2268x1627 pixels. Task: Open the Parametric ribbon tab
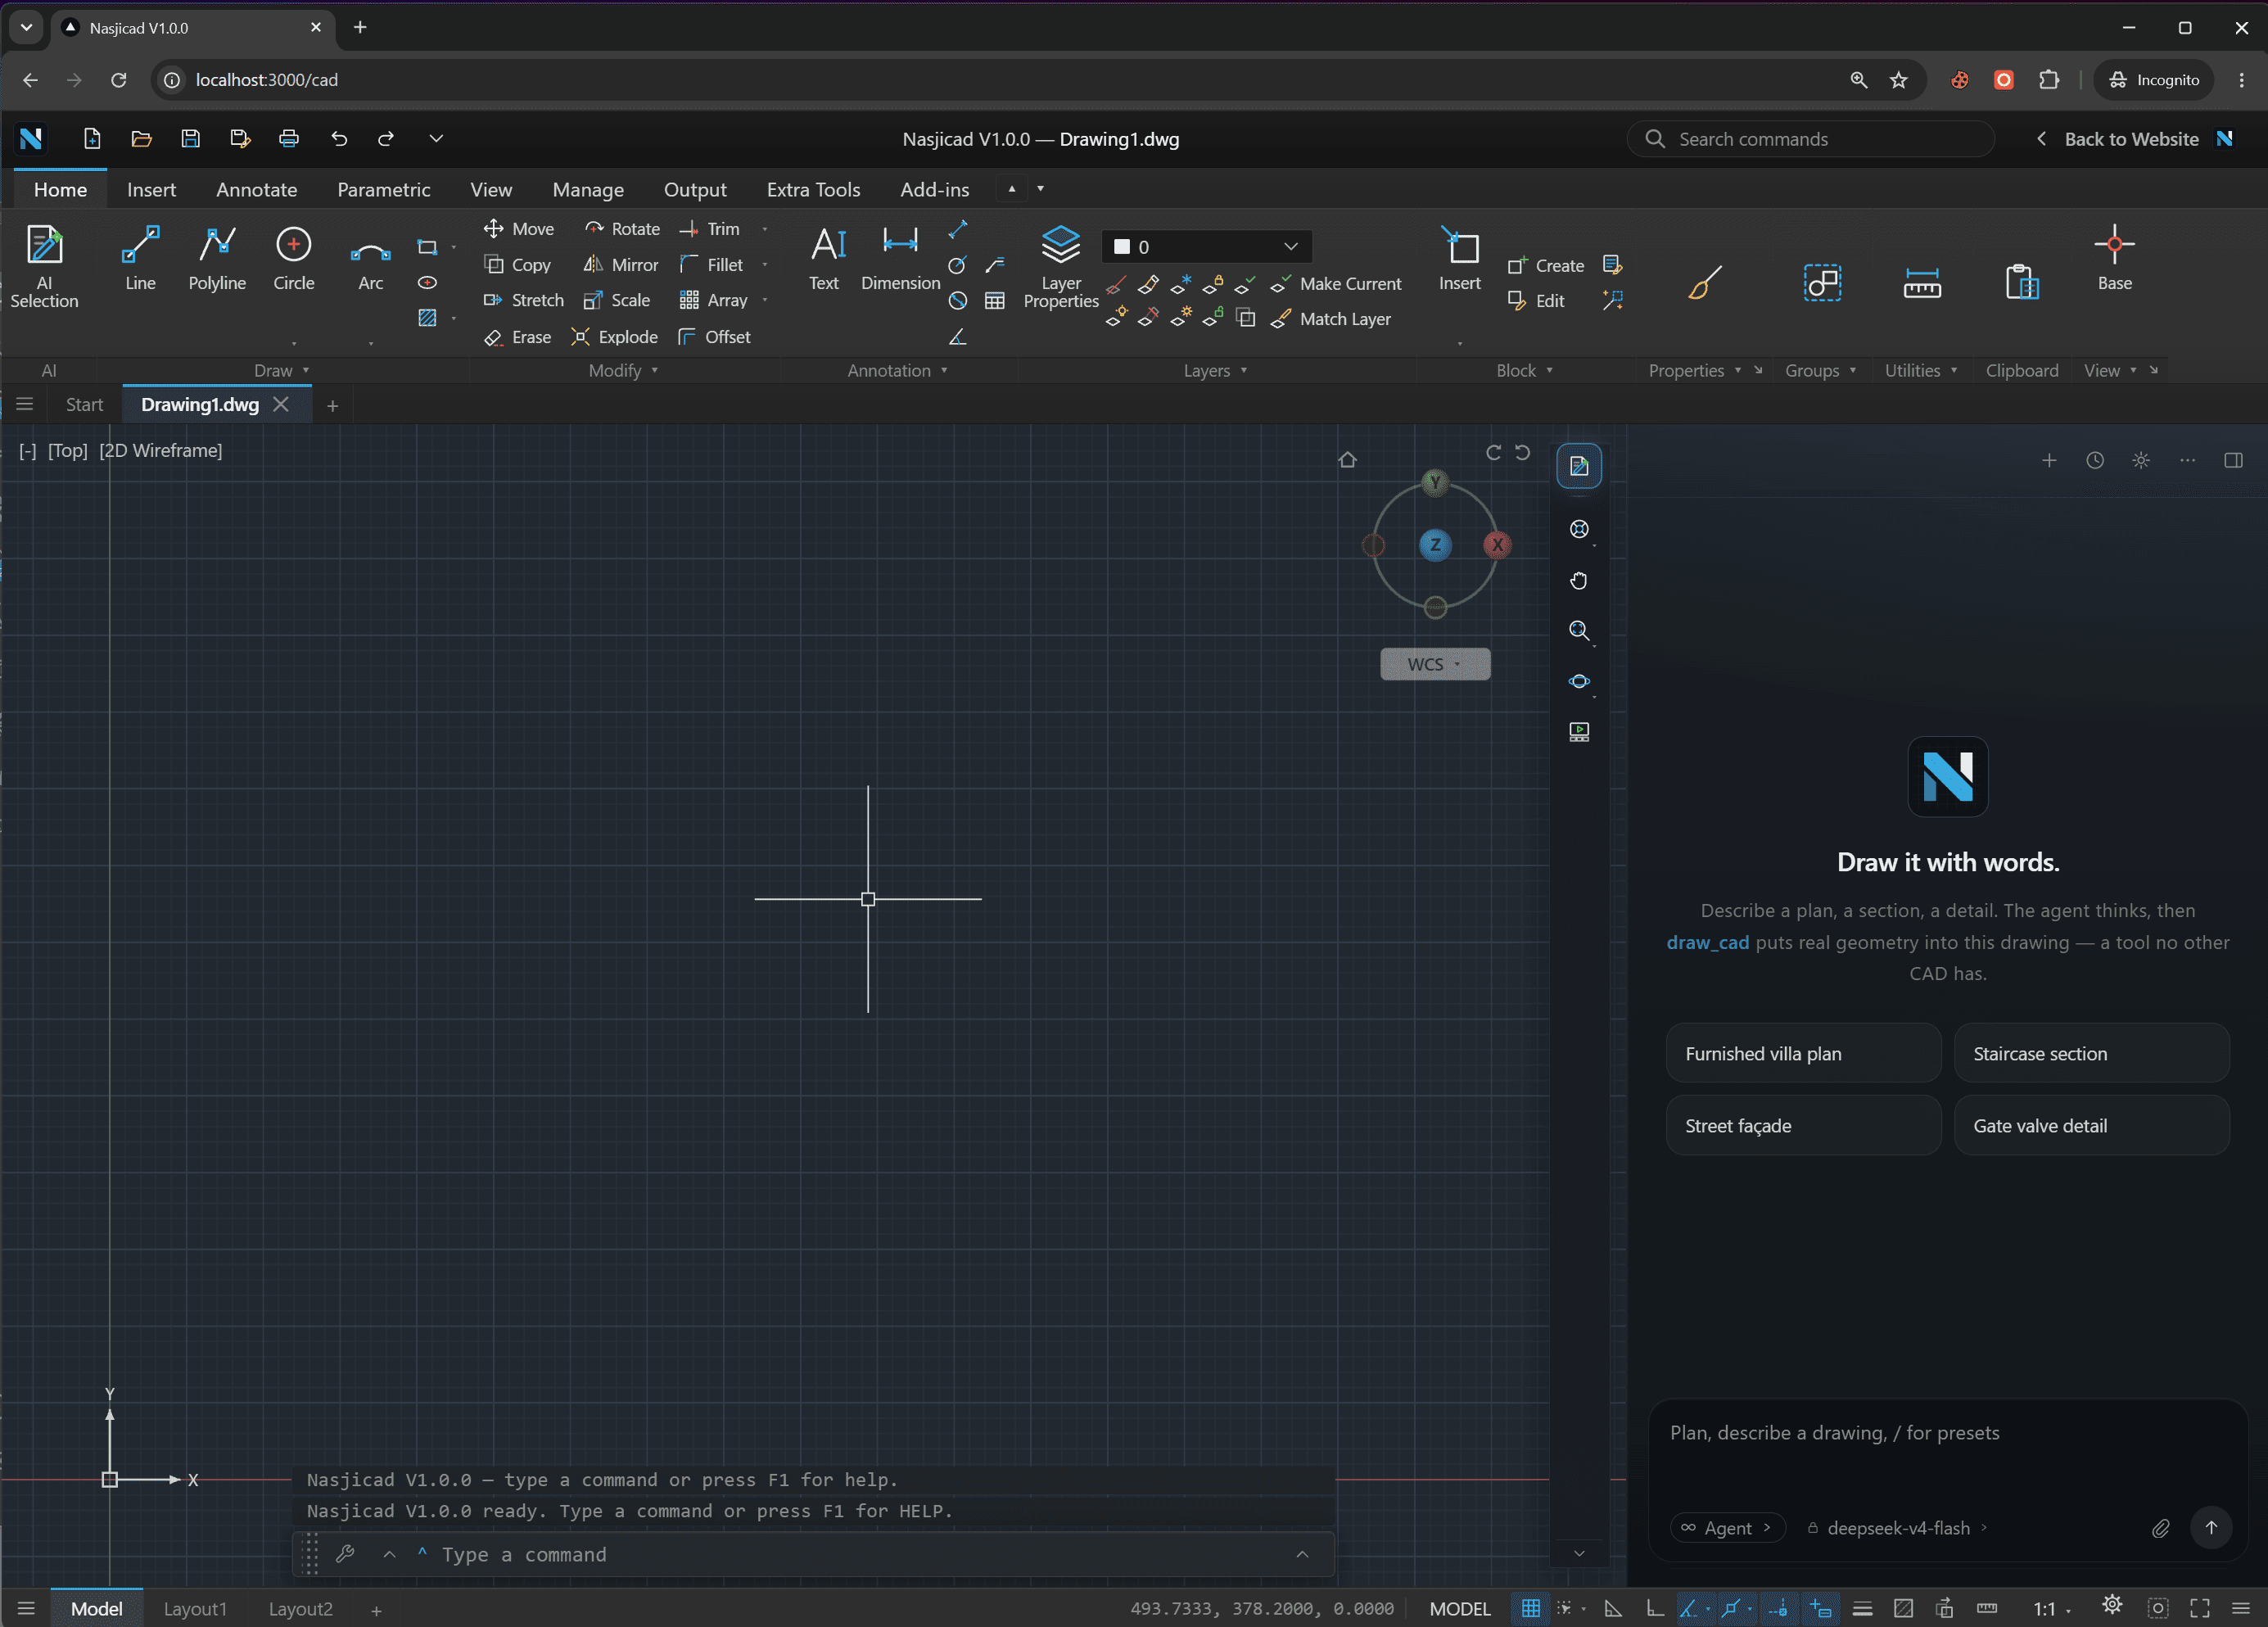(x=383, y=189)
